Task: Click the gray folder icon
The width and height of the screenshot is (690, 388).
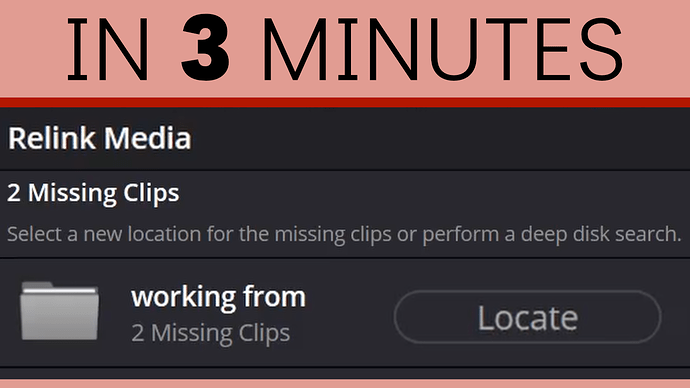Action: (59, 311)
